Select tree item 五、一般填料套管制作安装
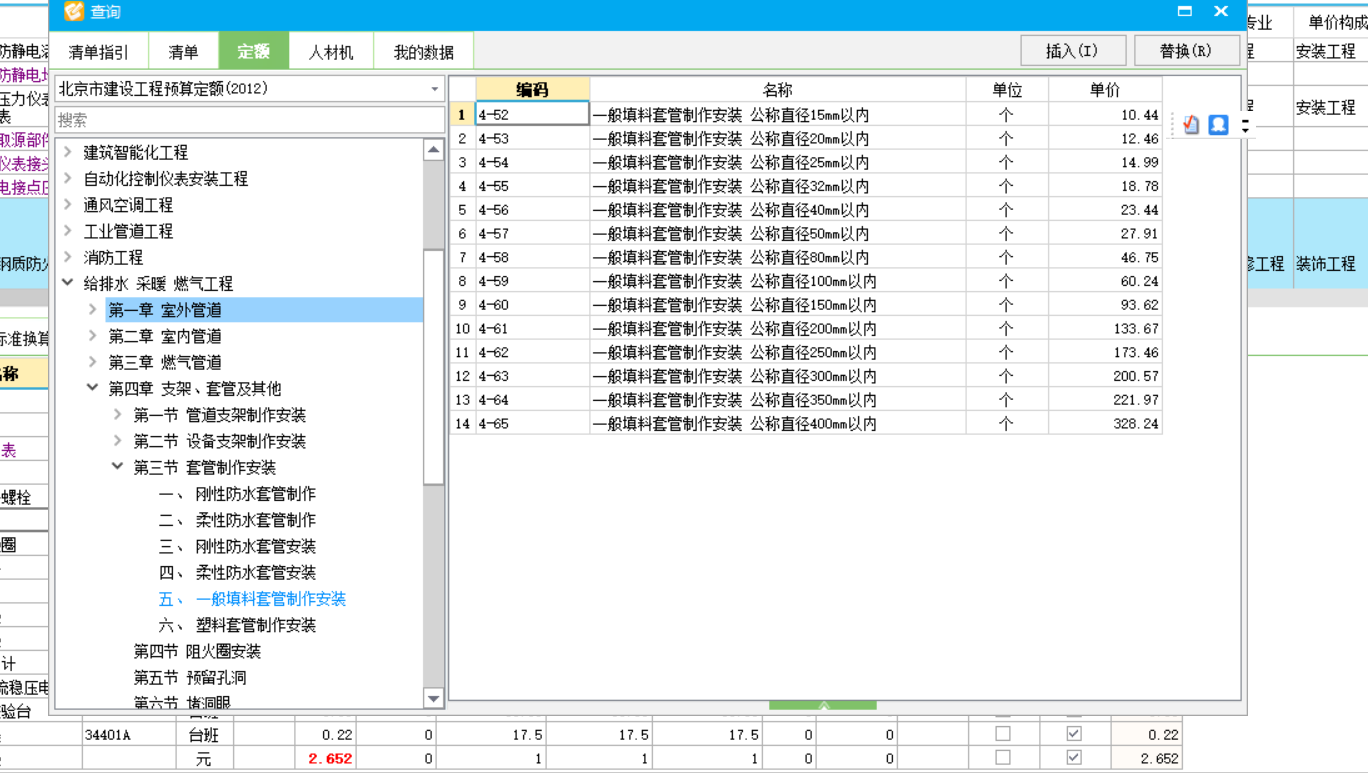 coord(252,599)
